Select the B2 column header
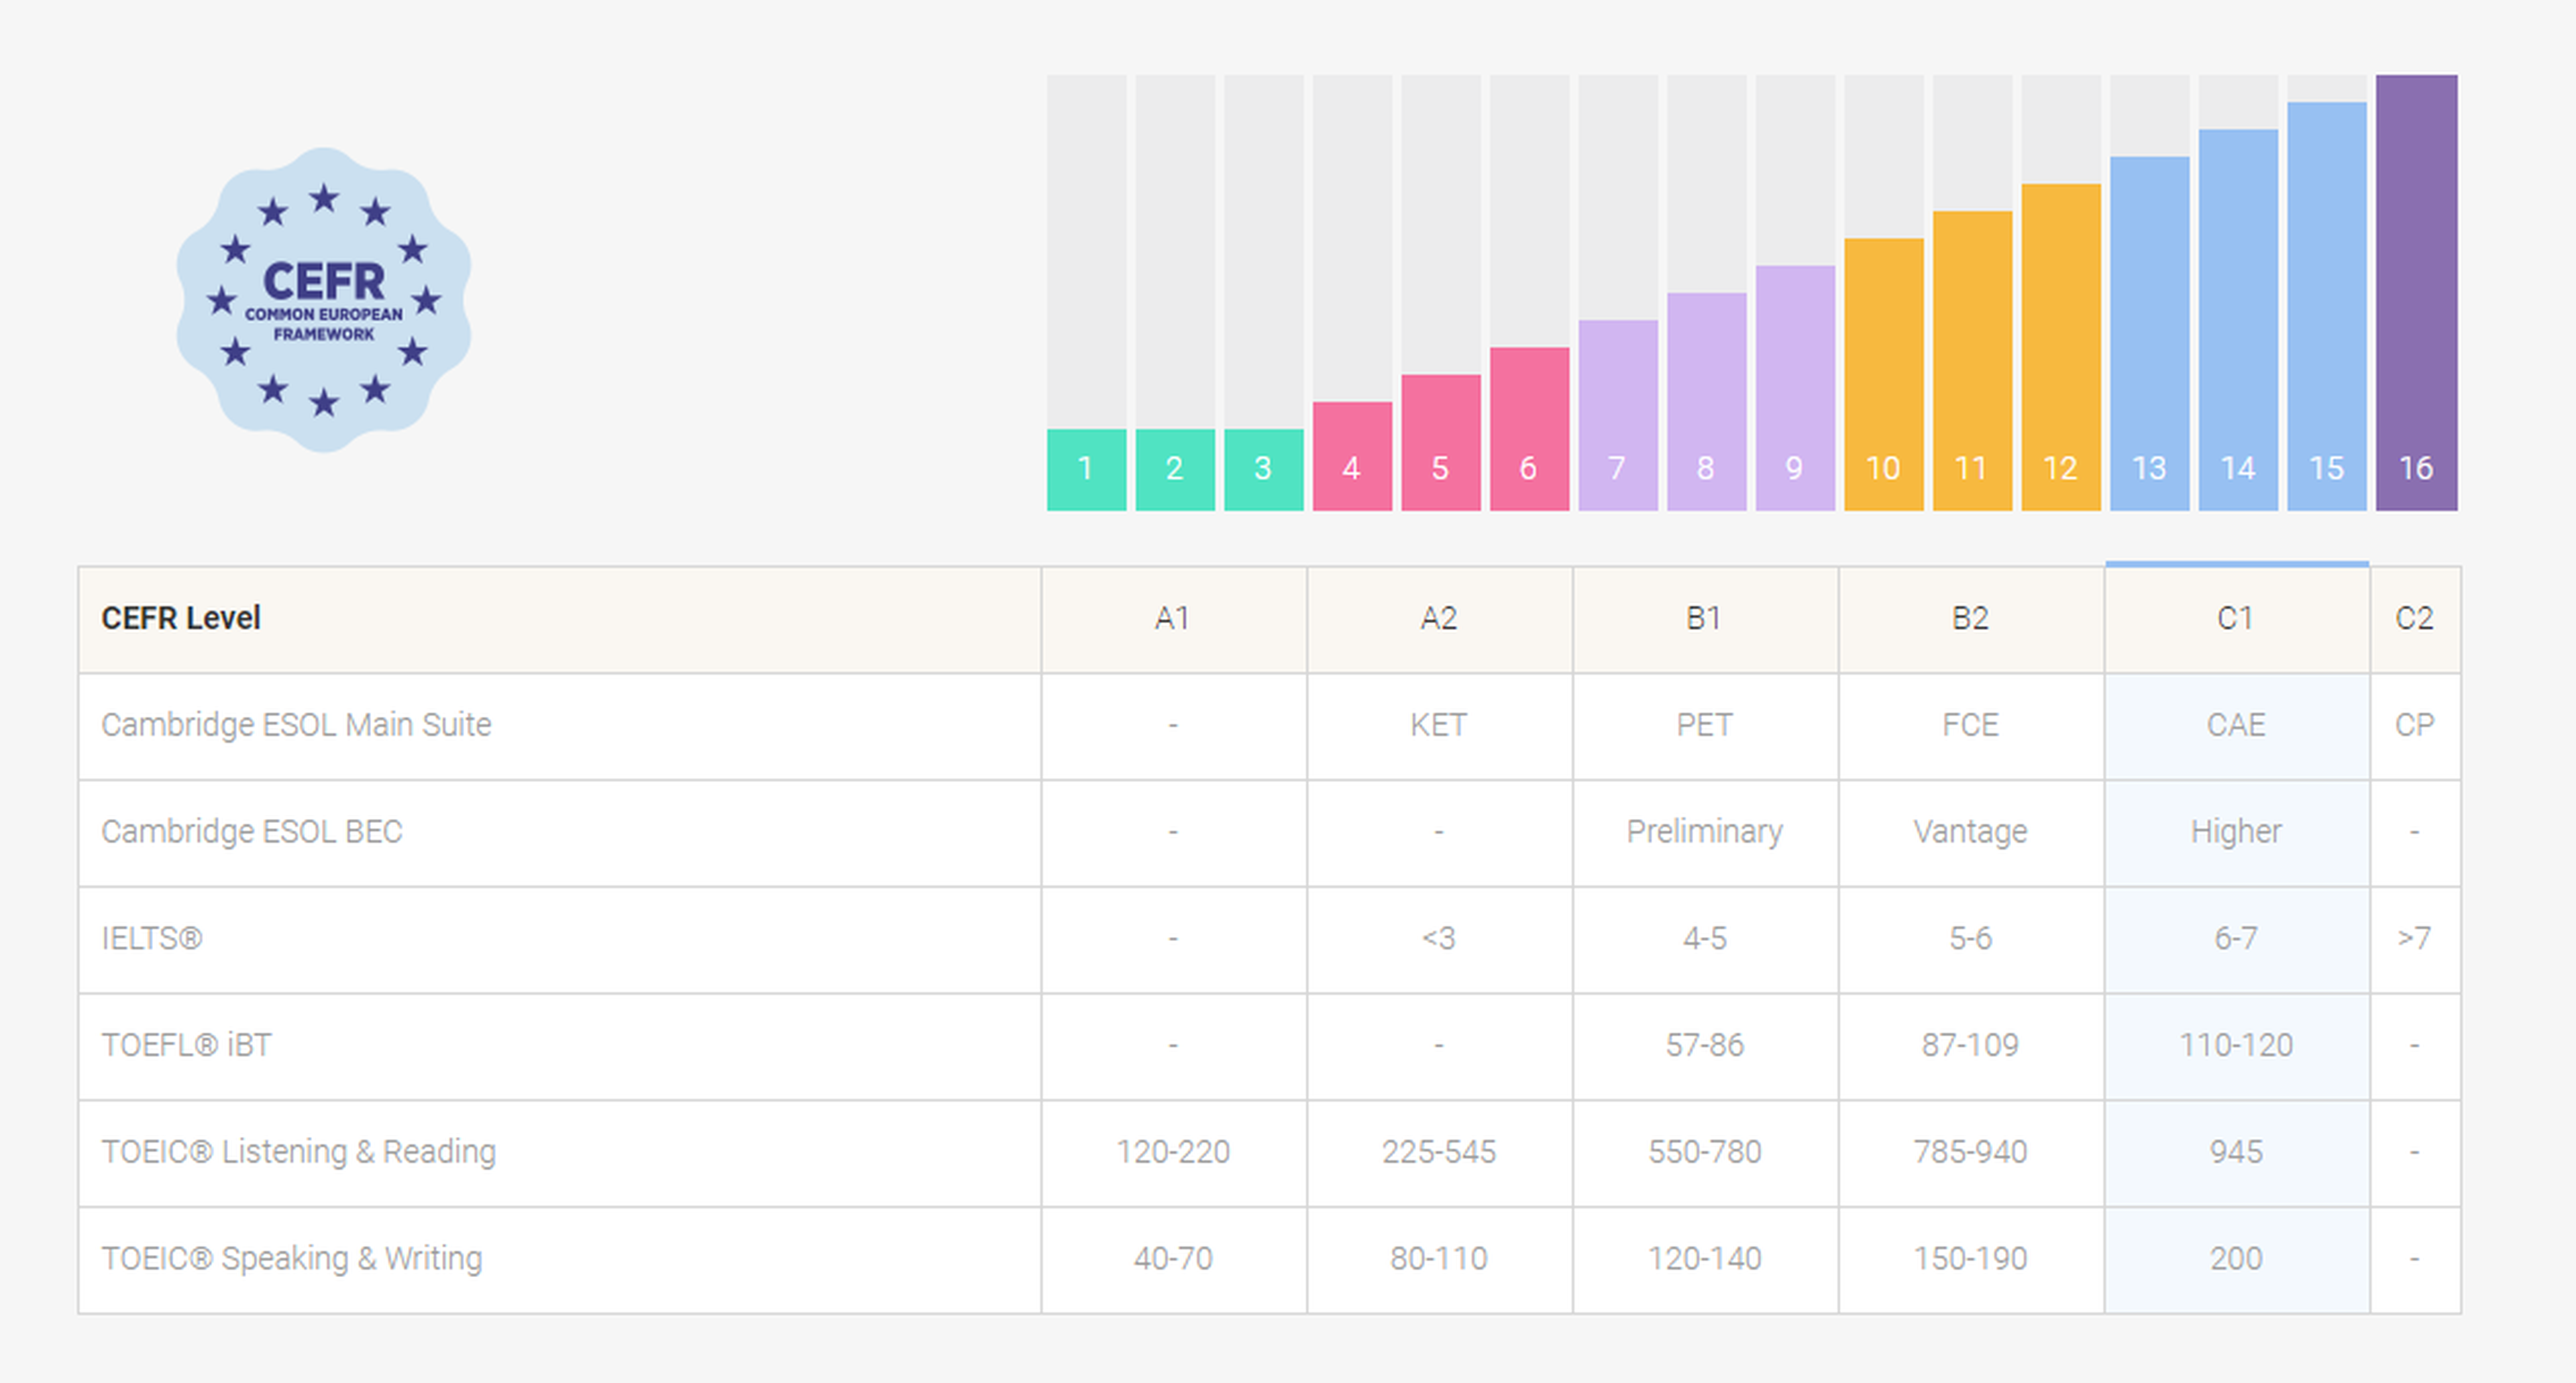 point(1970,619)
